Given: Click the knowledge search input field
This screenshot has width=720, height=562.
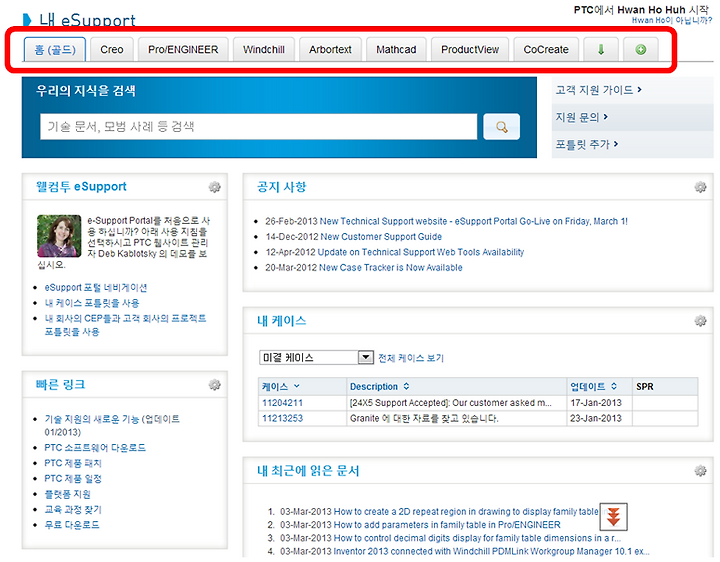Looking at the screenshot, I should tap(259, 126).
